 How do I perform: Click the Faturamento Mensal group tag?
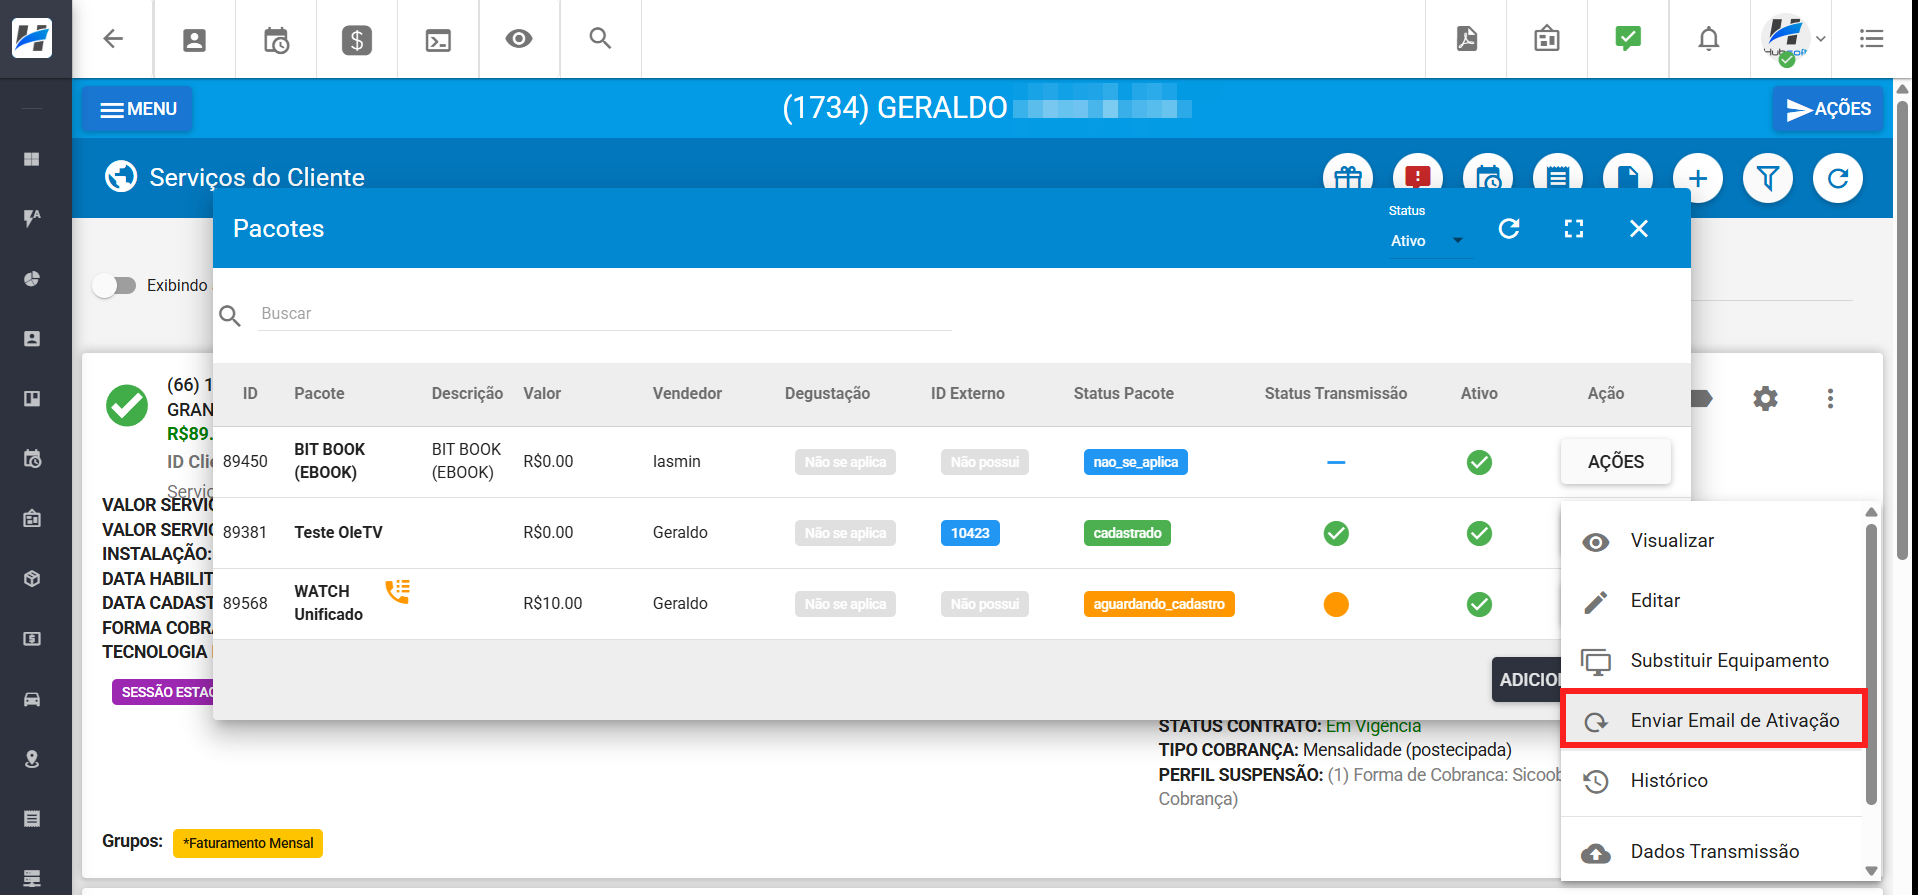click(x=248, y=843)
